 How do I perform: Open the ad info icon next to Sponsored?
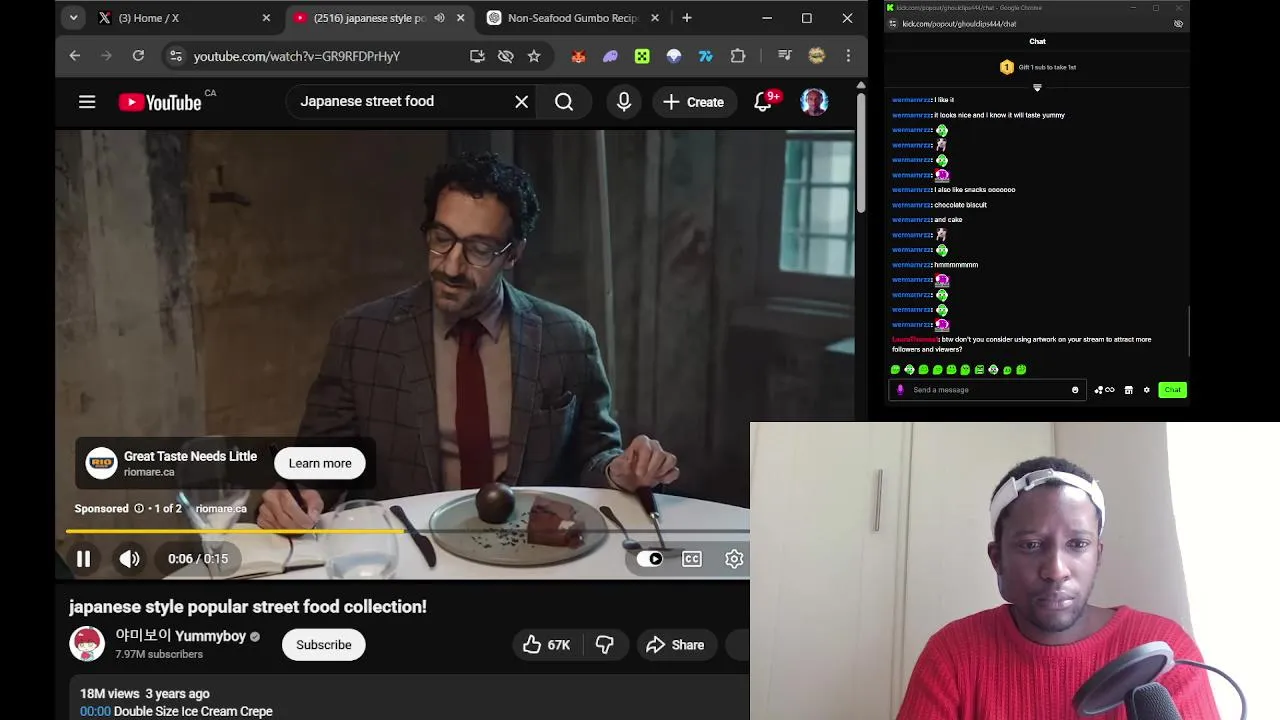[139, 508]
